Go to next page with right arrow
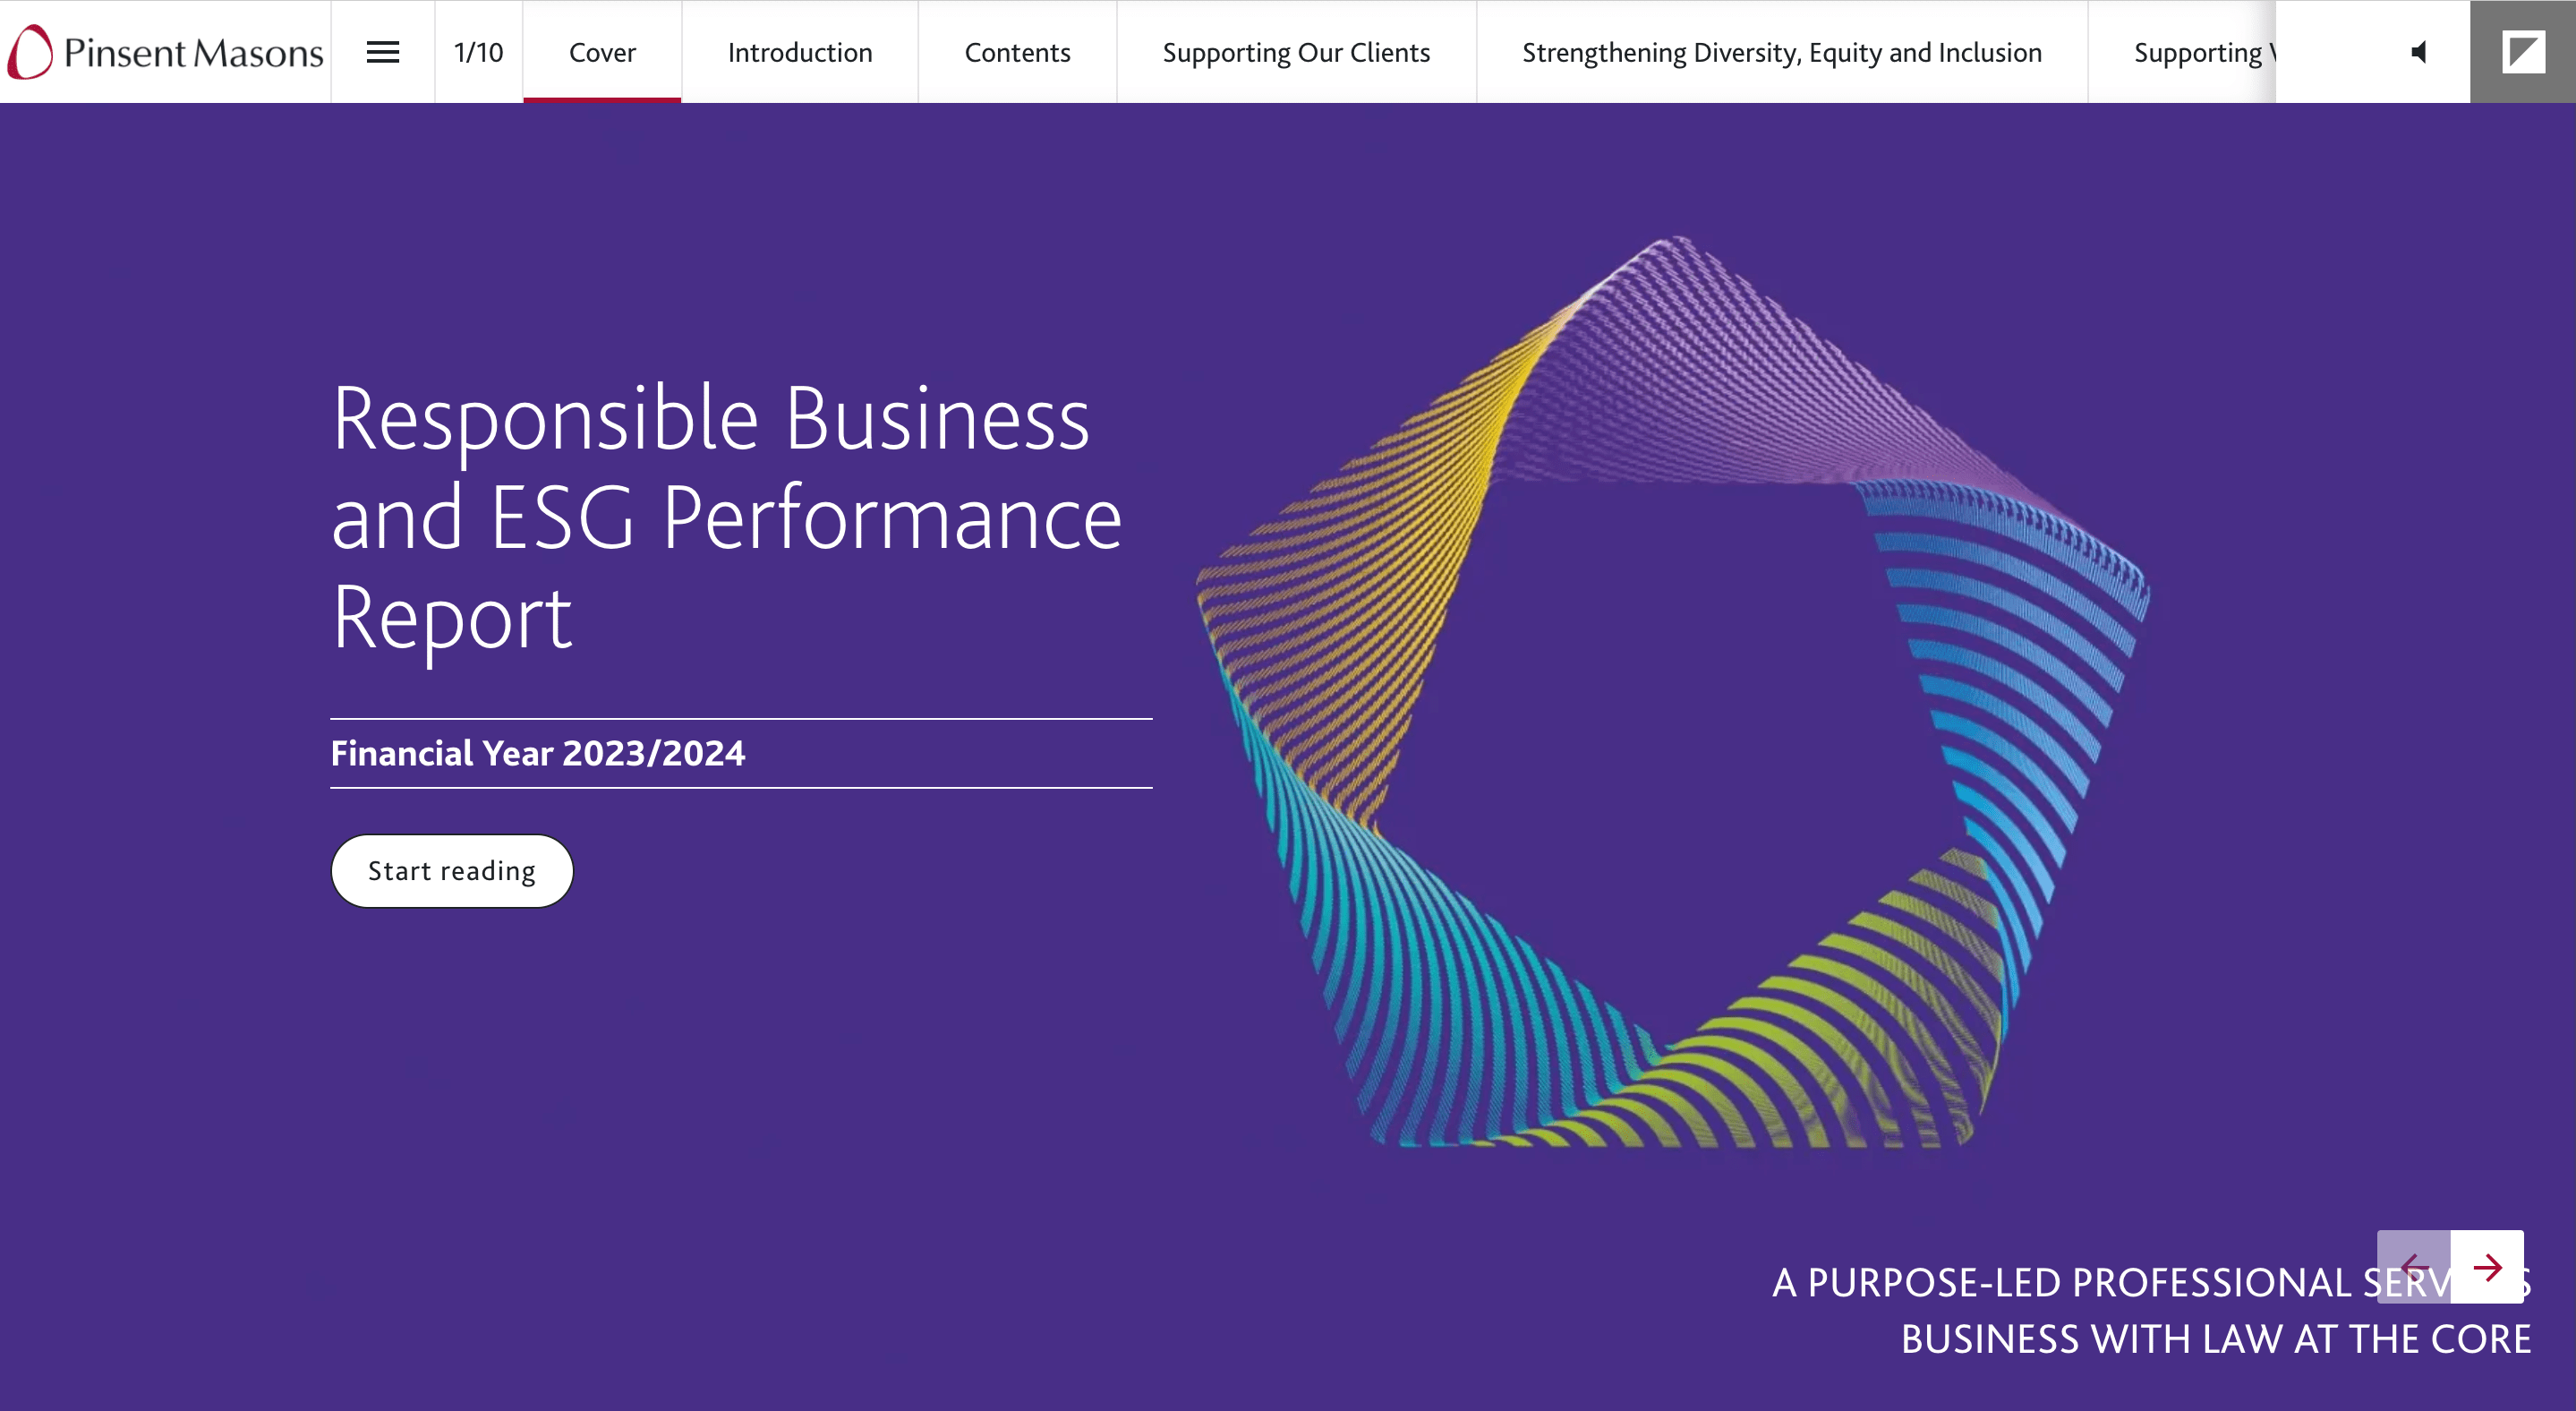The width and height of the screenshot is (2576, 1411). (2487, 1267)
